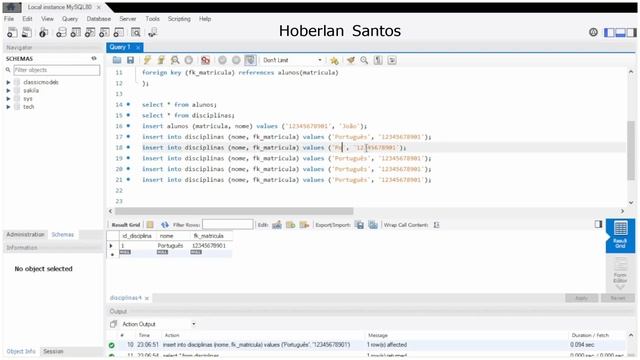The width and height of the screenshot is (640, 360).
Task: Create new schema toolbar icon
Action: tap(61, 33)
